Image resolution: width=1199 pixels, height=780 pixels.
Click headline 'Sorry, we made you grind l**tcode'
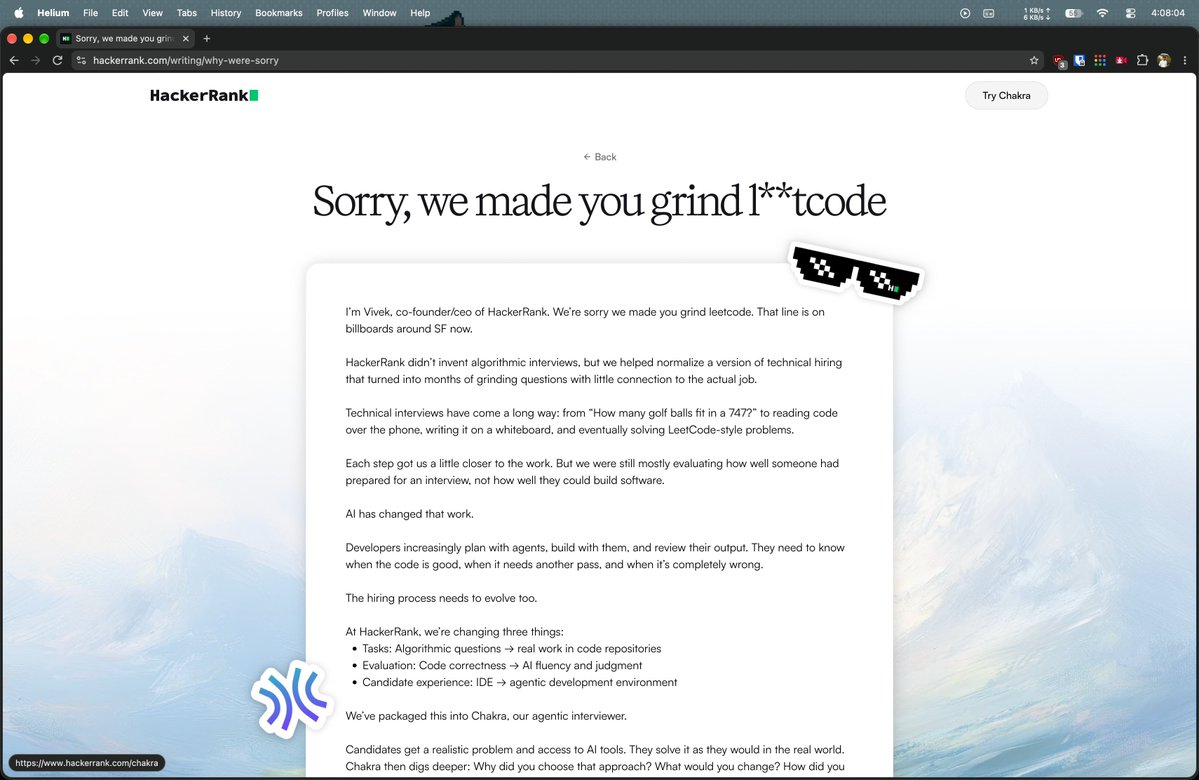tap(599, 201)
